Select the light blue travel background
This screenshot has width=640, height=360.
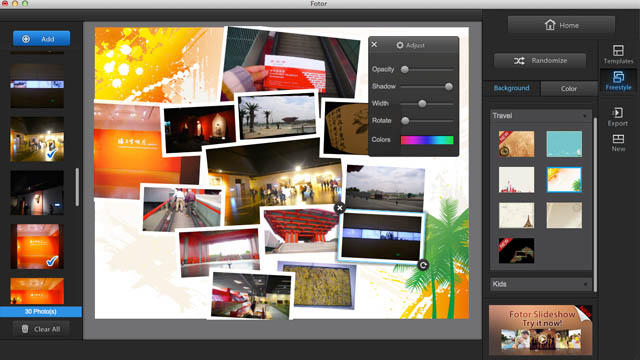pyautogui.click(x=564, y=144)
